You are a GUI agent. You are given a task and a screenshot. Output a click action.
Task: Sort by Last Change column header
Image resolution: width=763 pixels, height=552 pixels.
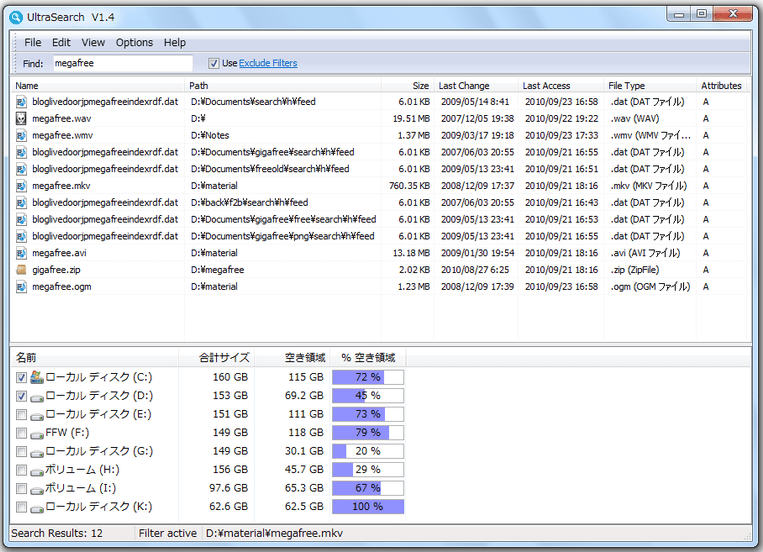pyautogui.click(x=476, y=86)
